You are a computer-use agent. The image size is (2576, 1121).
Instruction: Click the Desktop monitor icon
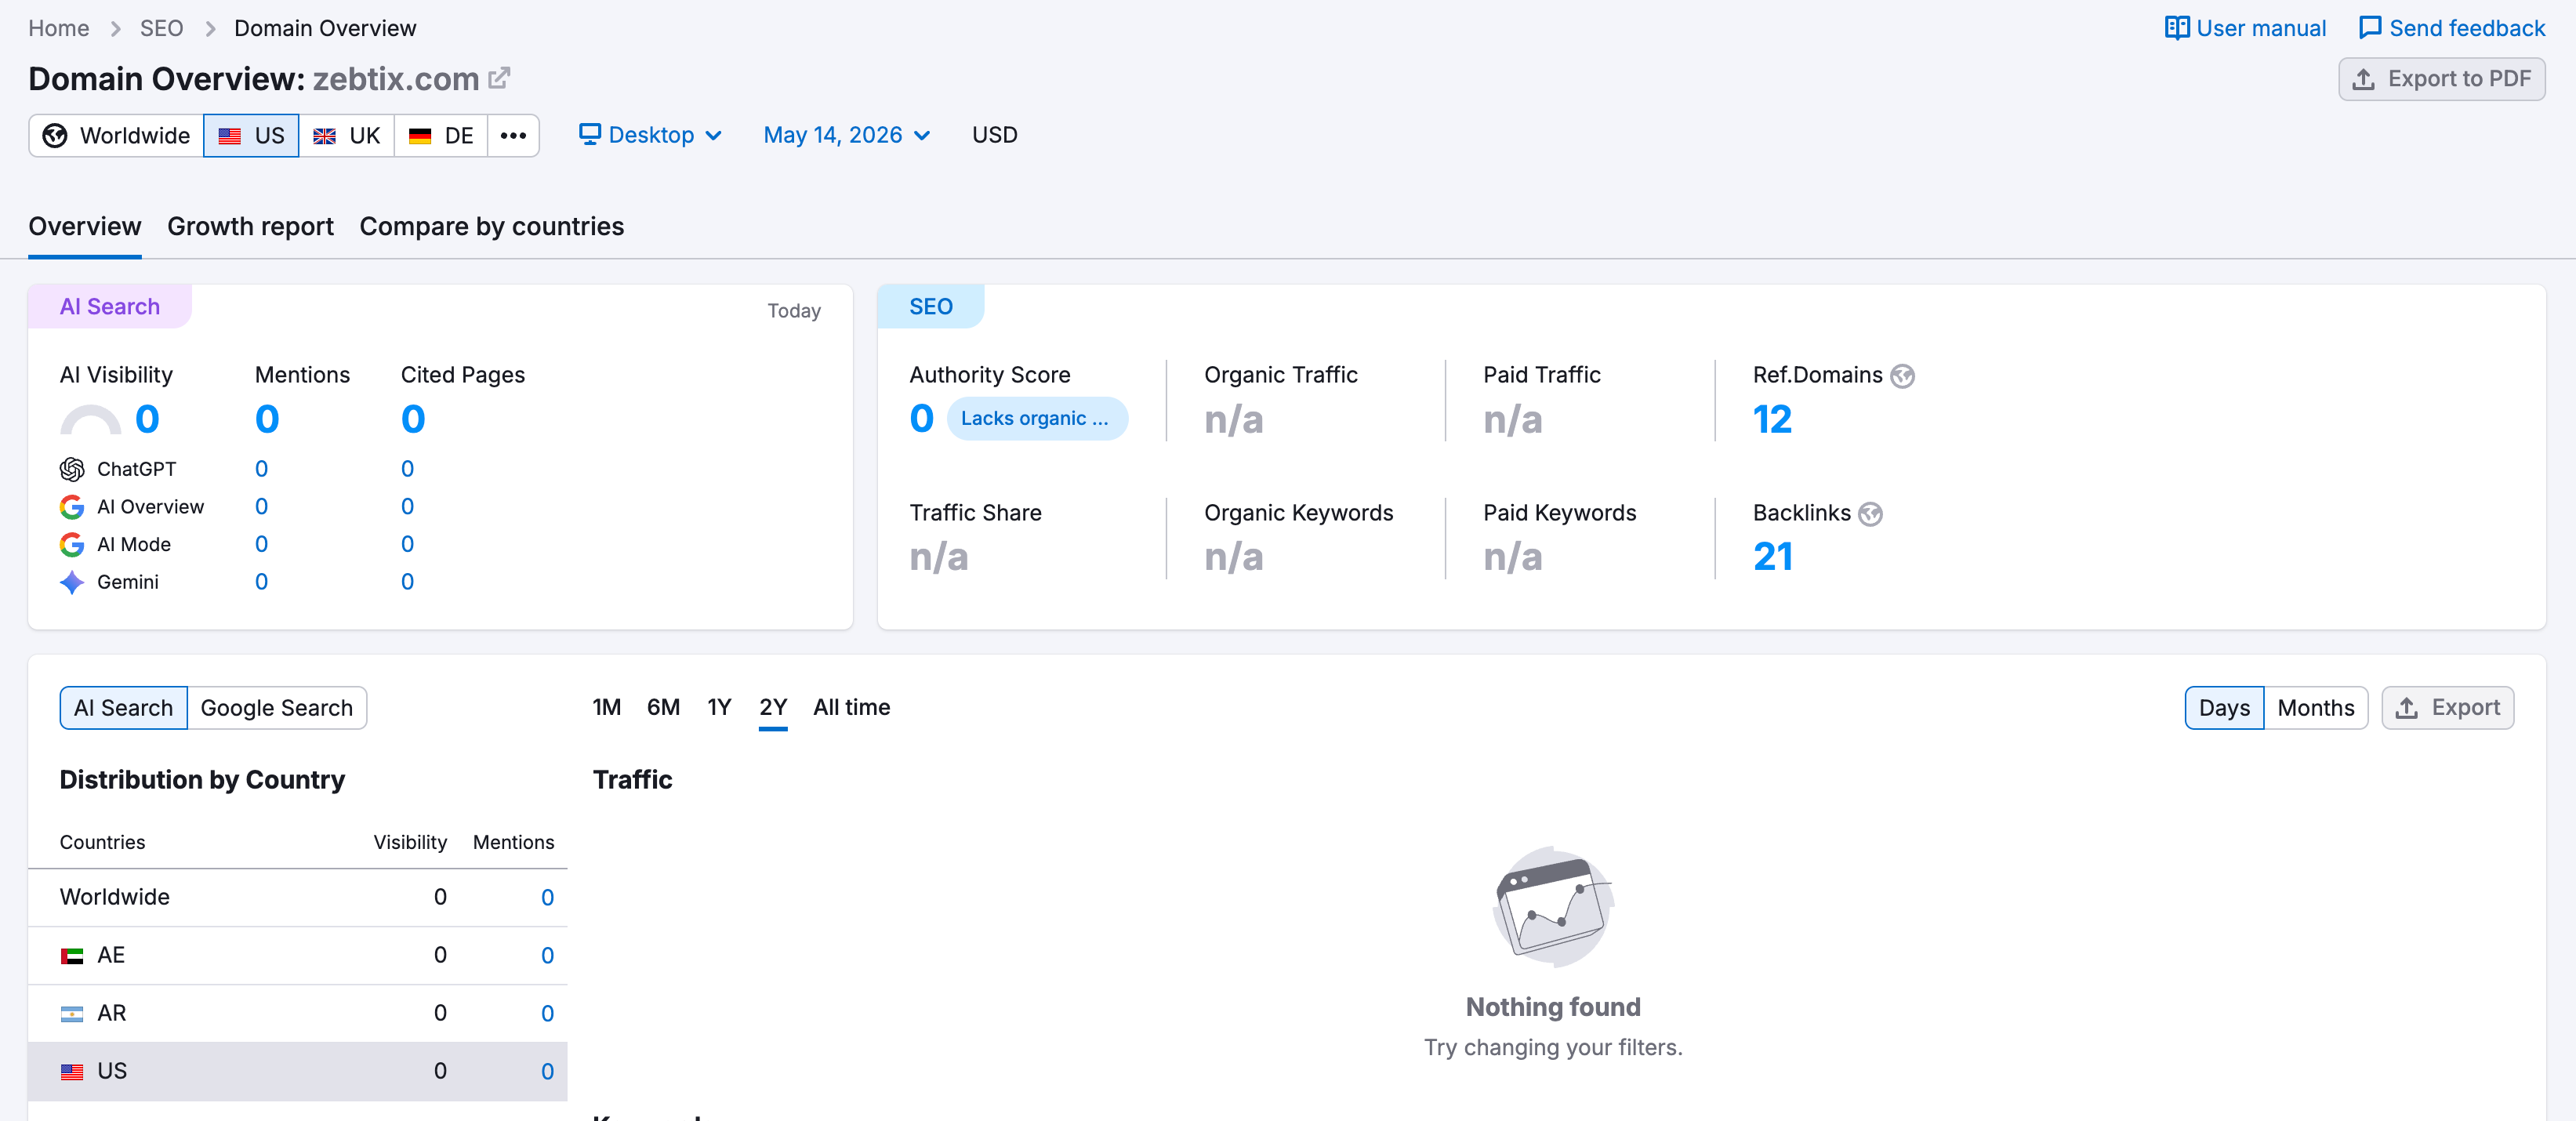click(590, 134)
